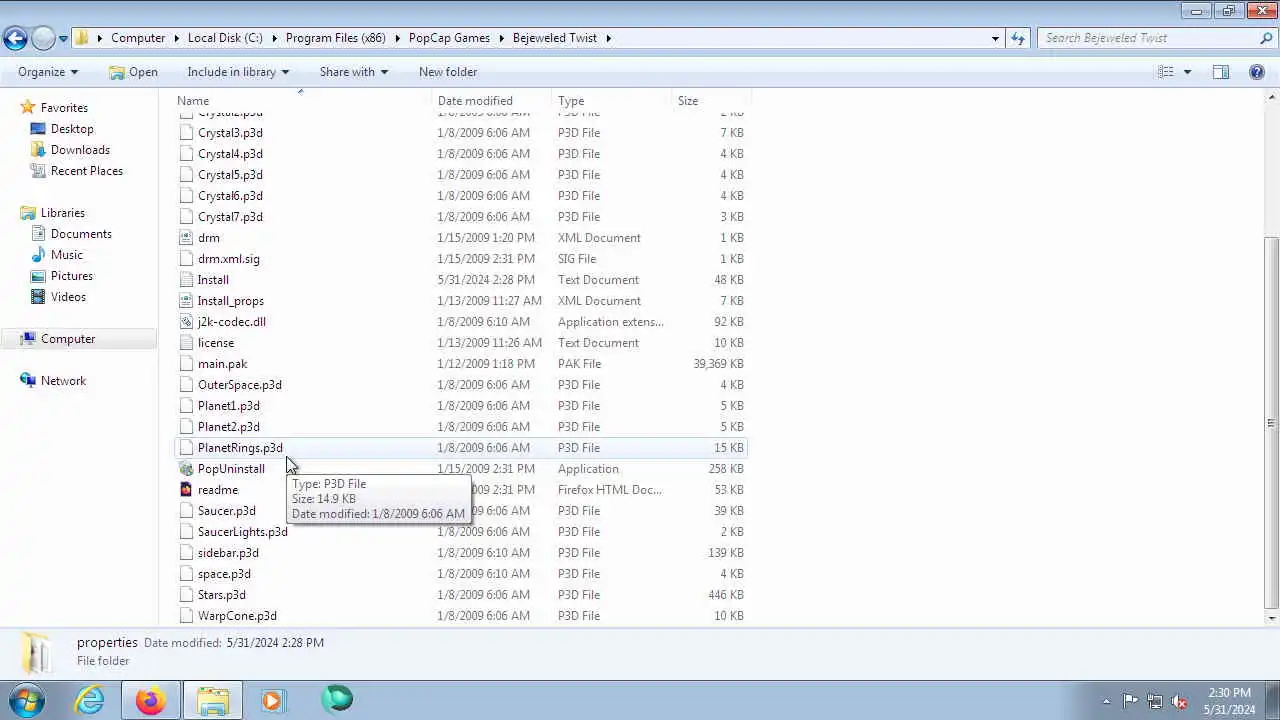Select the main.pak file
This screenshot has height=720, width=1280.
(222, 364)
